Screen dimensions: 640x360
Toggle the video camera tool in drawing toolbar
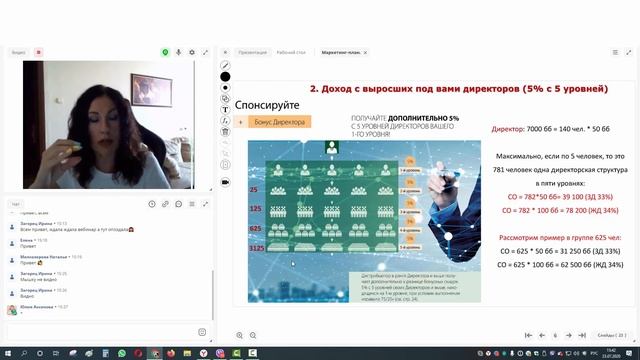pyautogui.click(x=225, y=182)
